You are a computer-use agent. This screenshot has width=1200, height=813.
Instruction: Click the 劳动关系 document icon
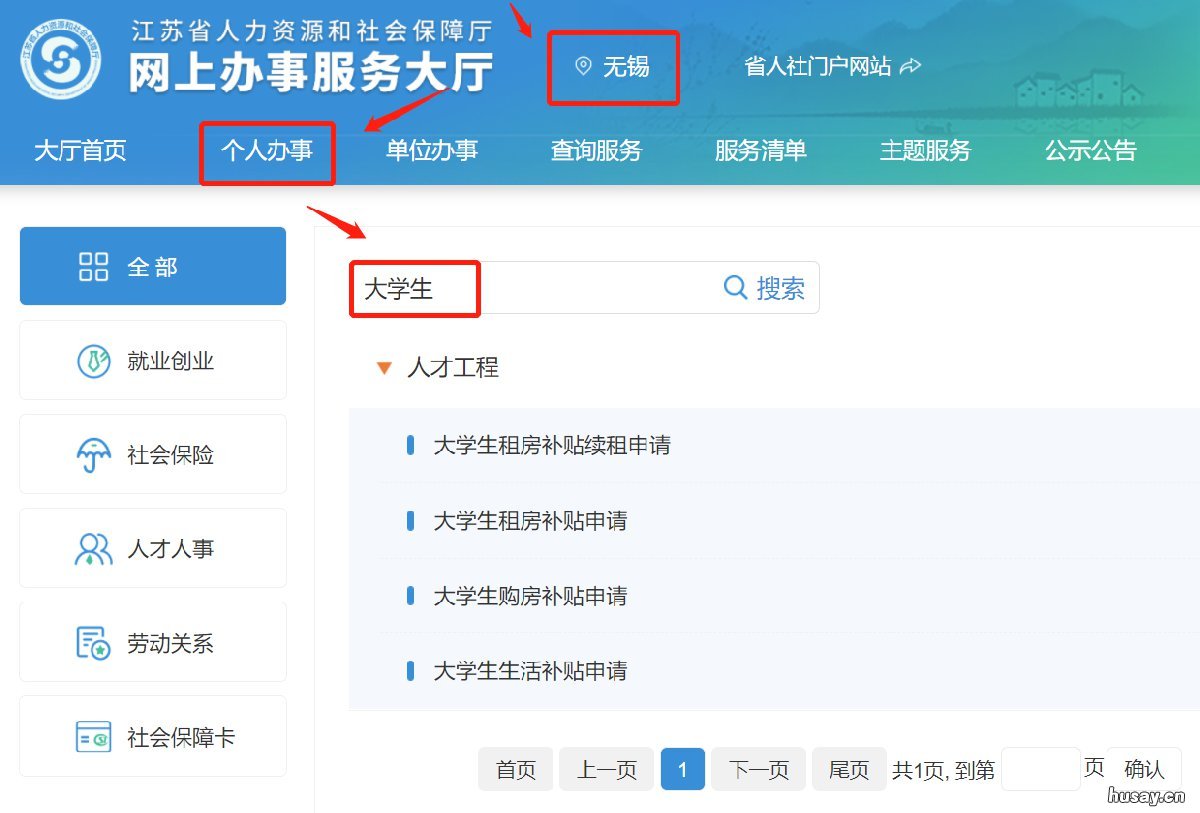click(92, 641)
